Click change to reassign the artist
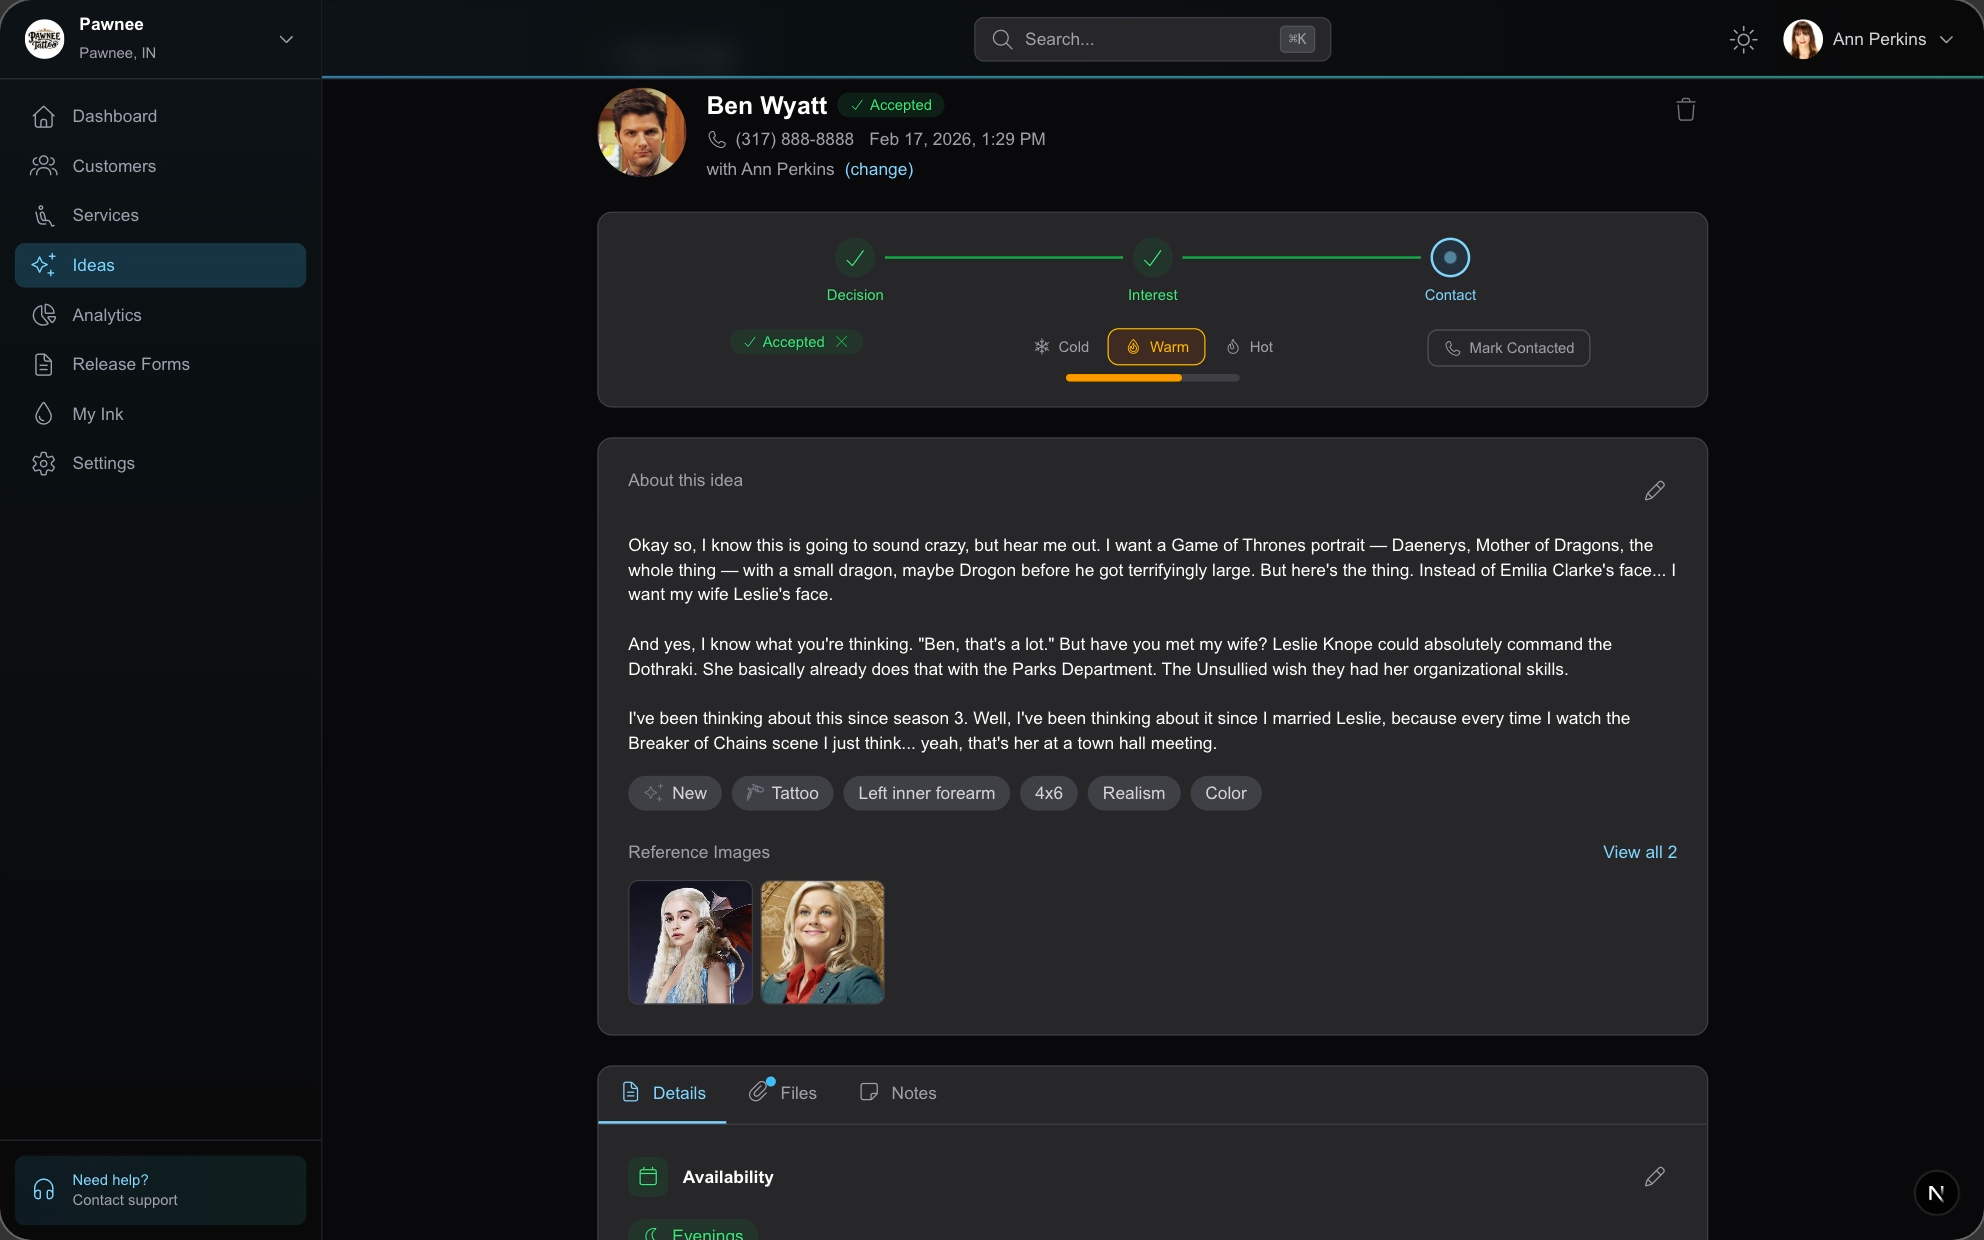 (x=878, y=170)
